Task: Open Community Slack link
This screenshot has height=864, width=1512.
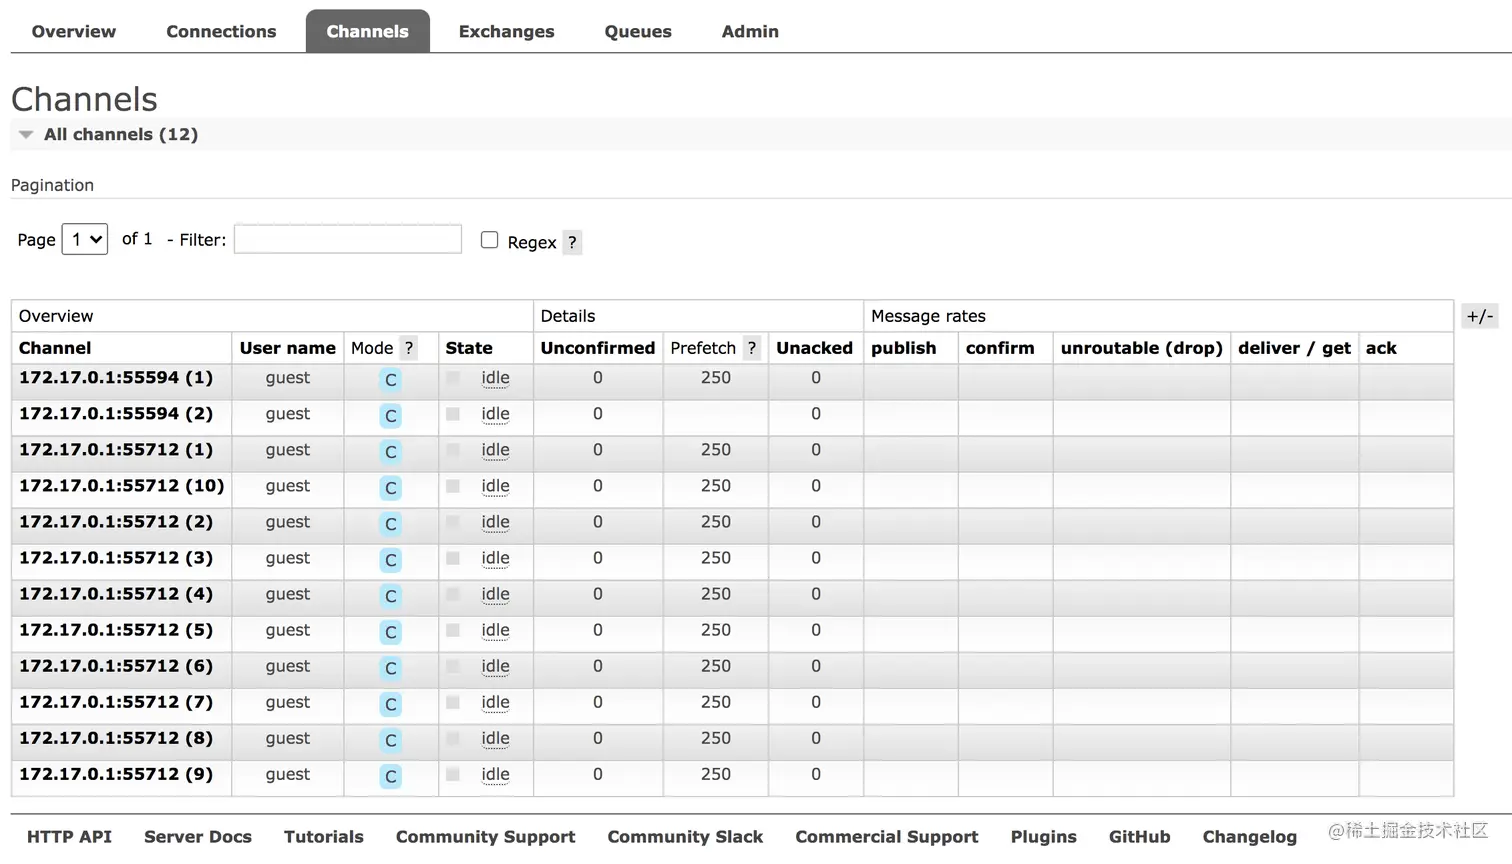Action: 685,836
